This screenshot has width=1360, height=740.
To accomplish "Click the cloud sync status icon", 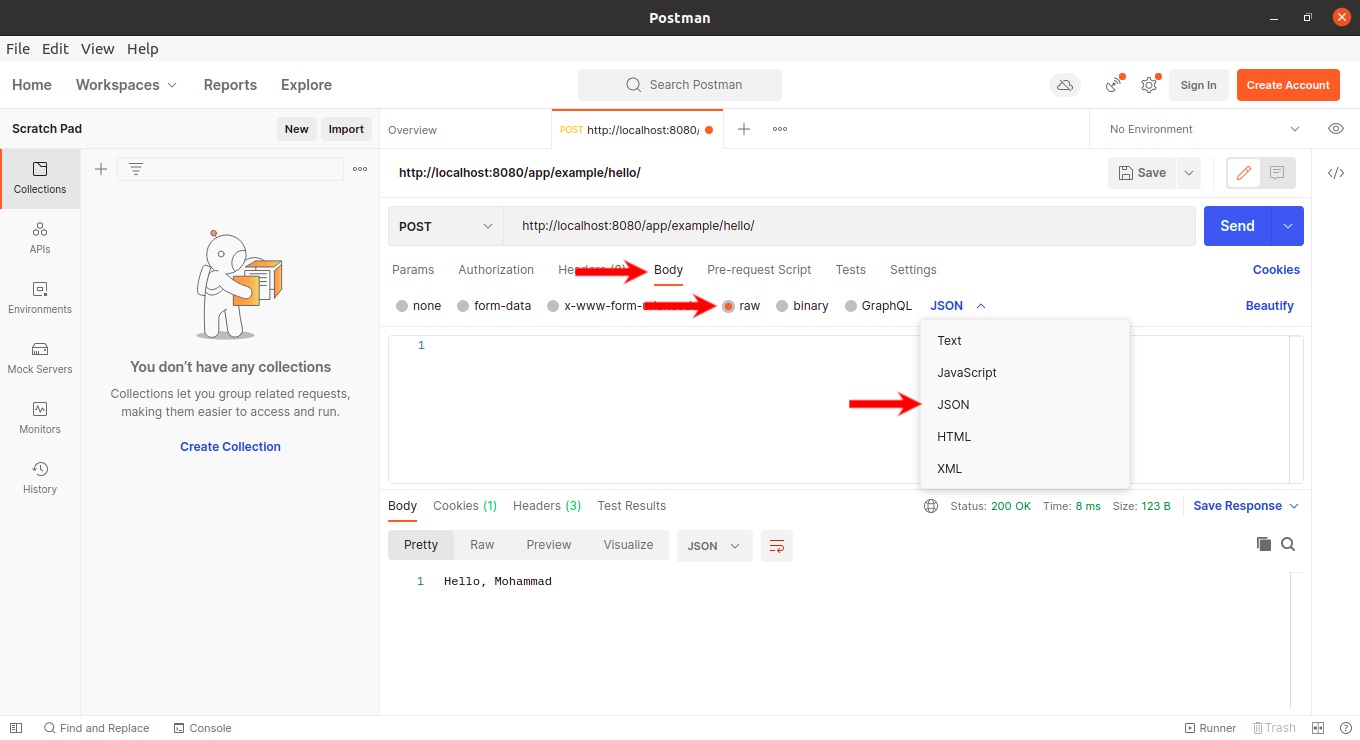I will (x=1065, y=85).
